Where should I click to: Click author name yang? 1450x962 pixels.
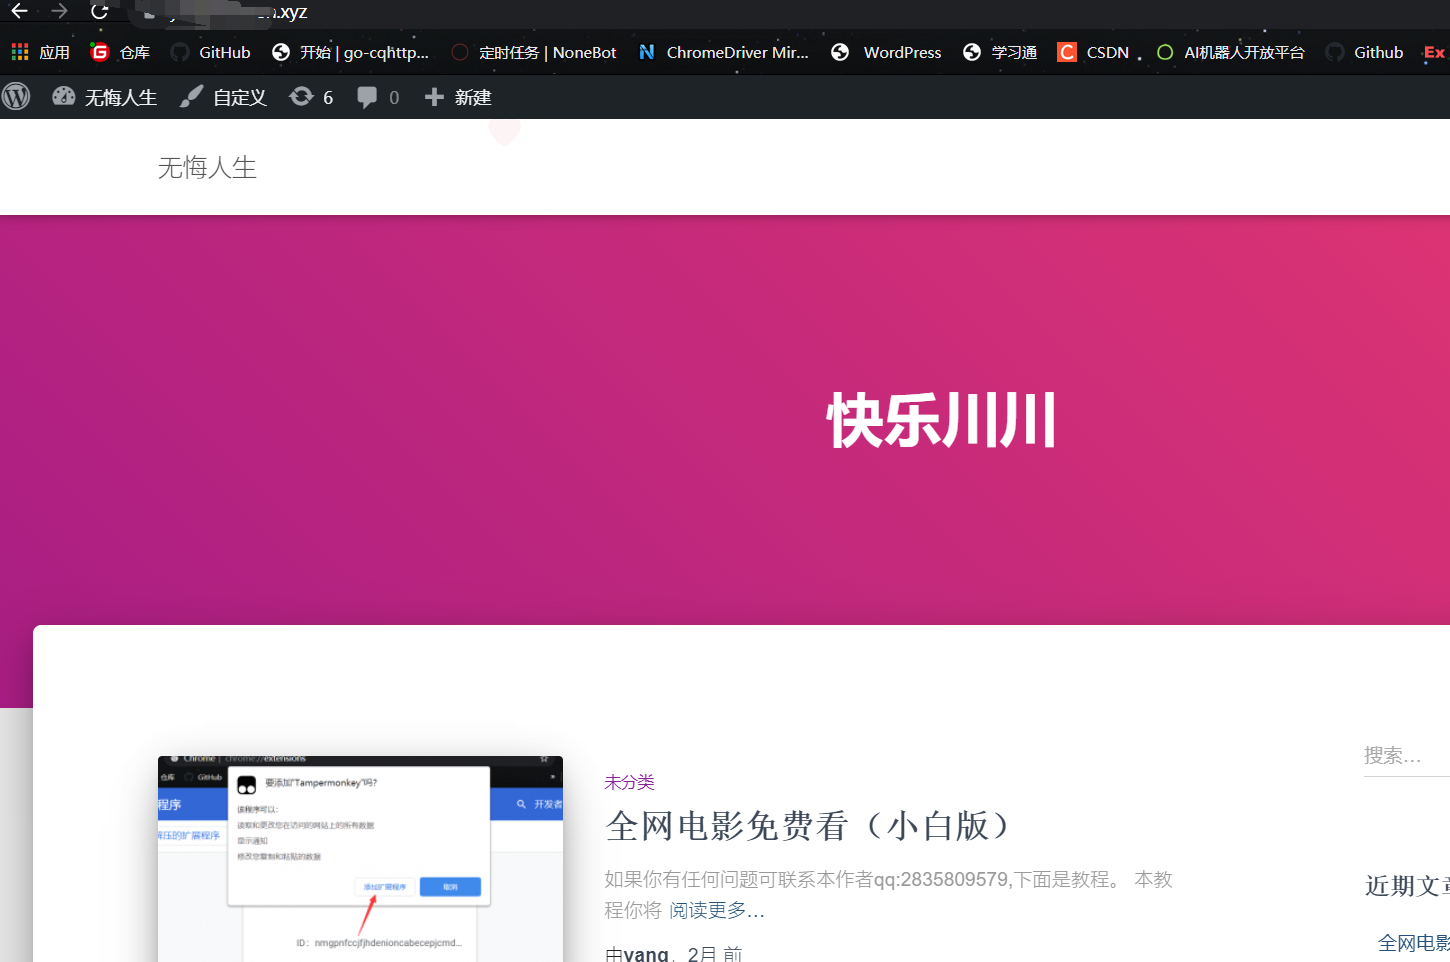(x=646, y=954)
